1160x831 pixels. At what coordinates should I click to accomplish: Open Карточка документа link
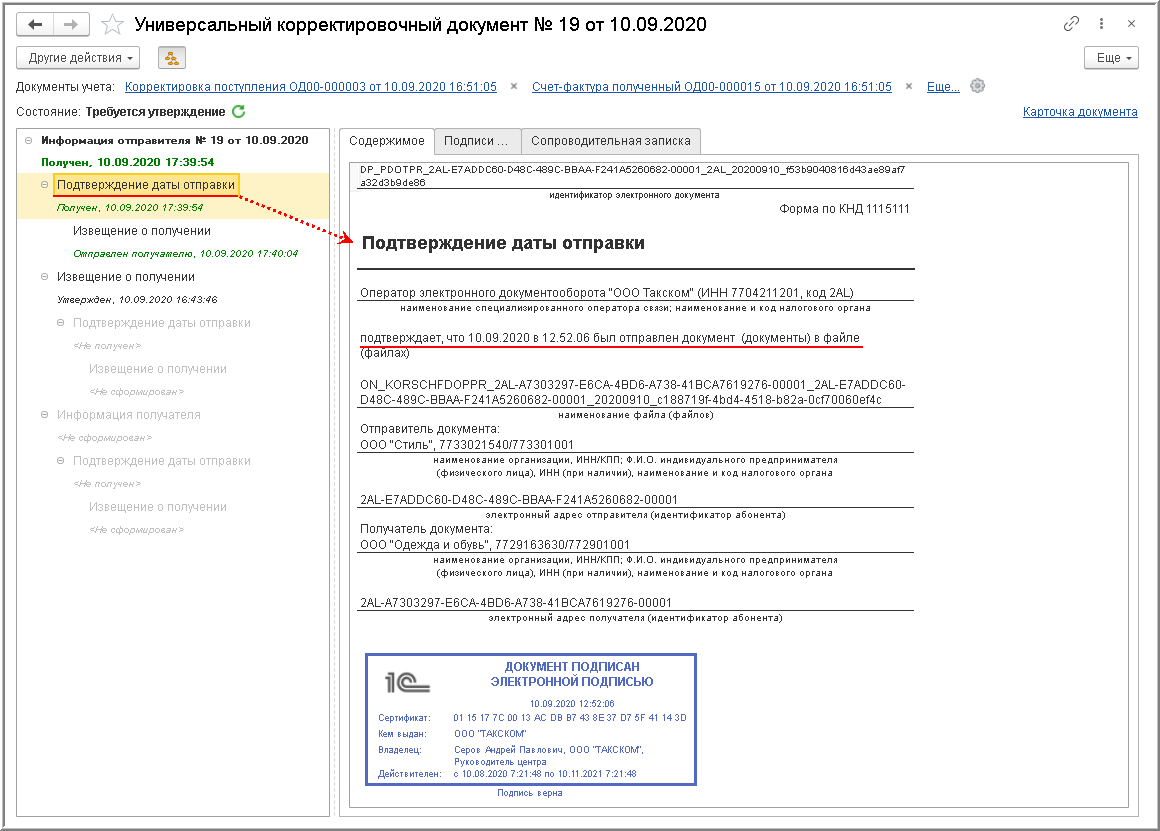1080,112
